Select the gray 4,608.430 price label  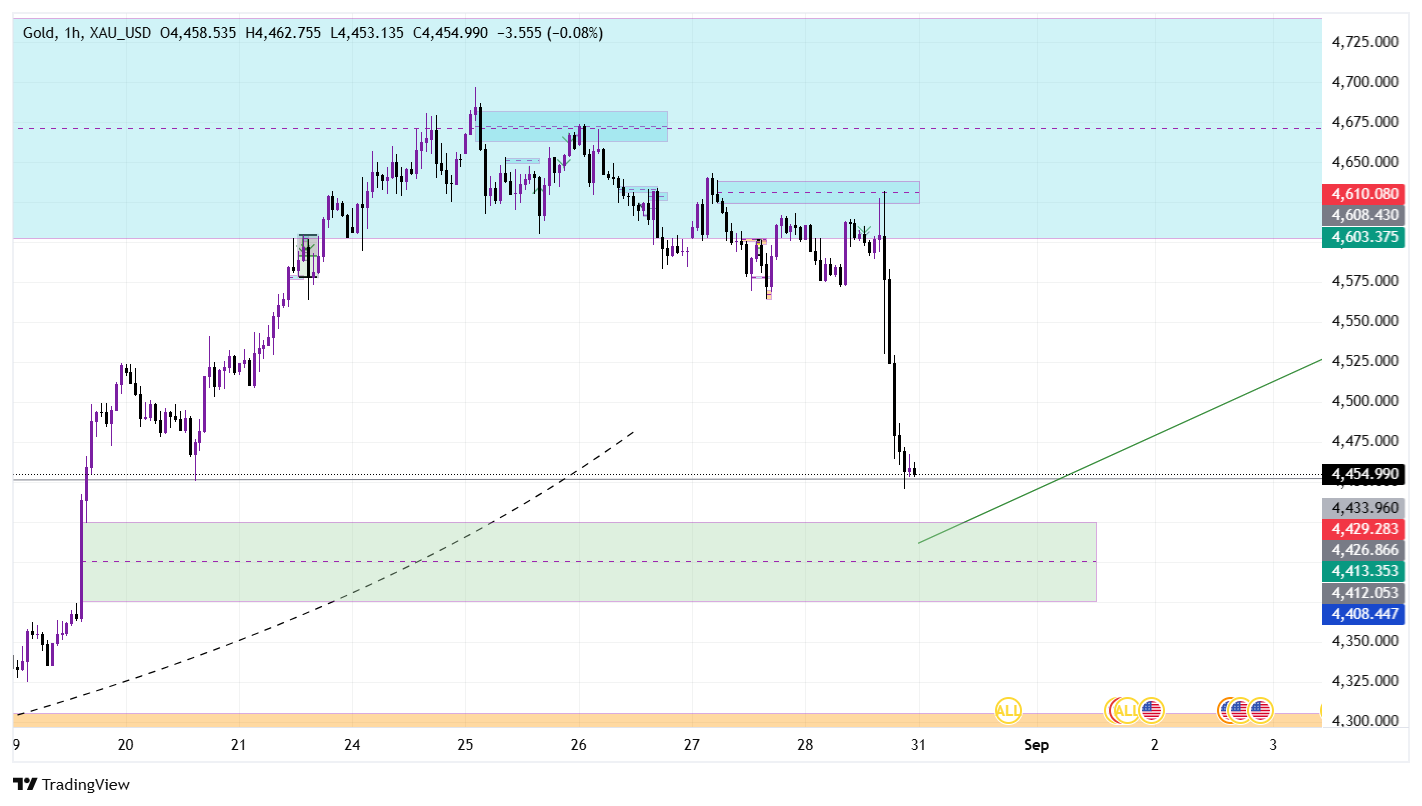1364,215
